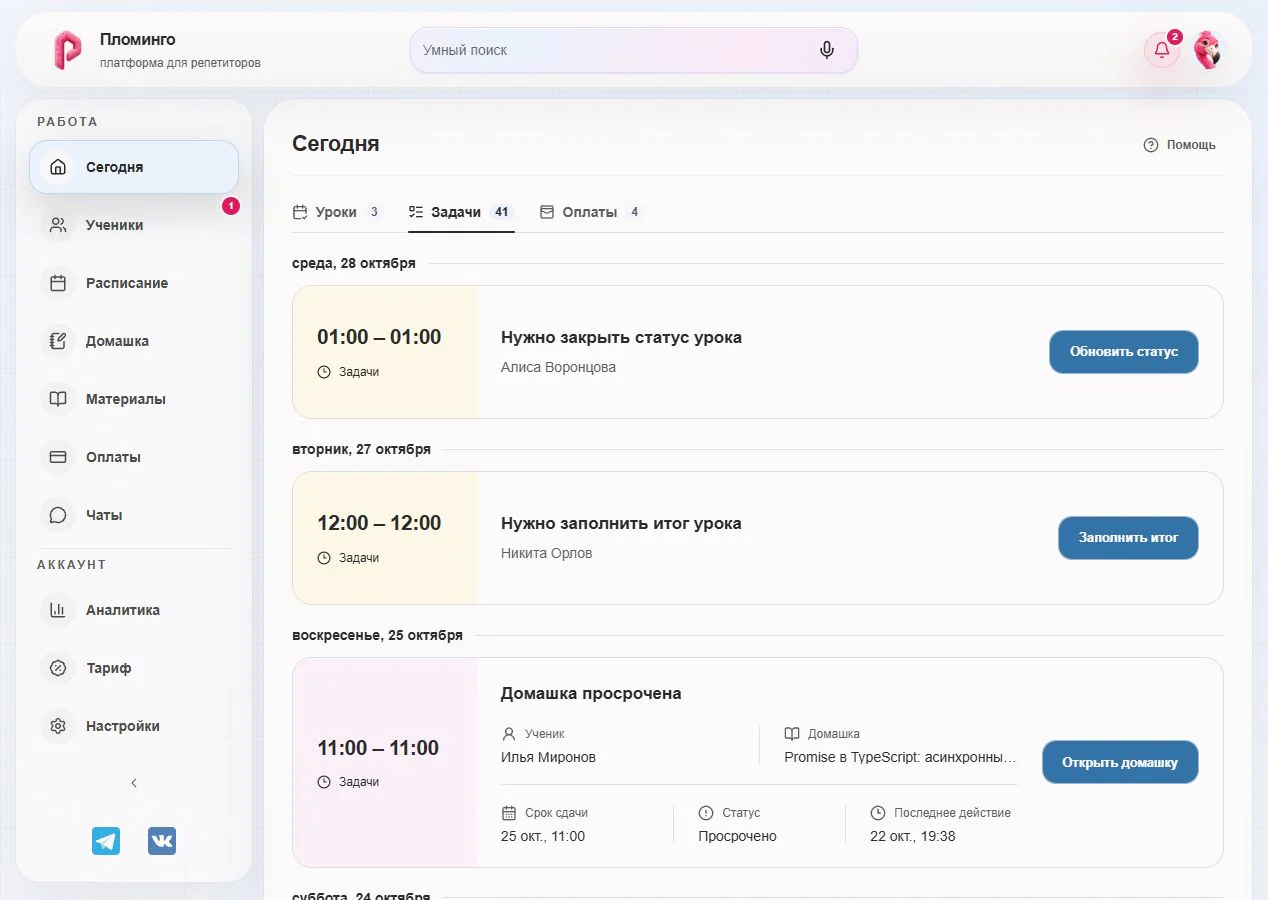Image resolution: width=1268 pixels, height=900 pixels.
Task: Click the Заполнить итог button
Action: point(1128,538)
